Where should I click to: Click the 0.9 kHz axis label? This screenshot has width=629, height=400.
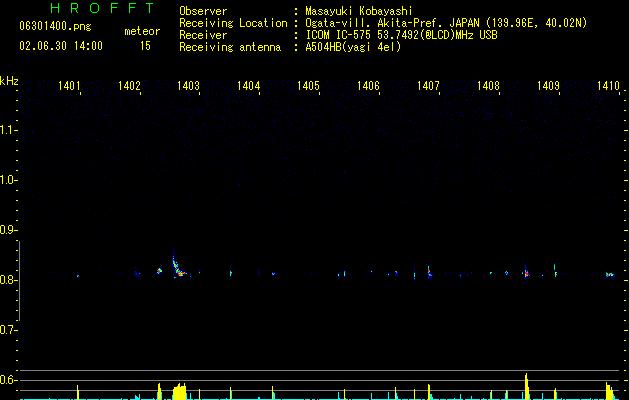[9, 230]
